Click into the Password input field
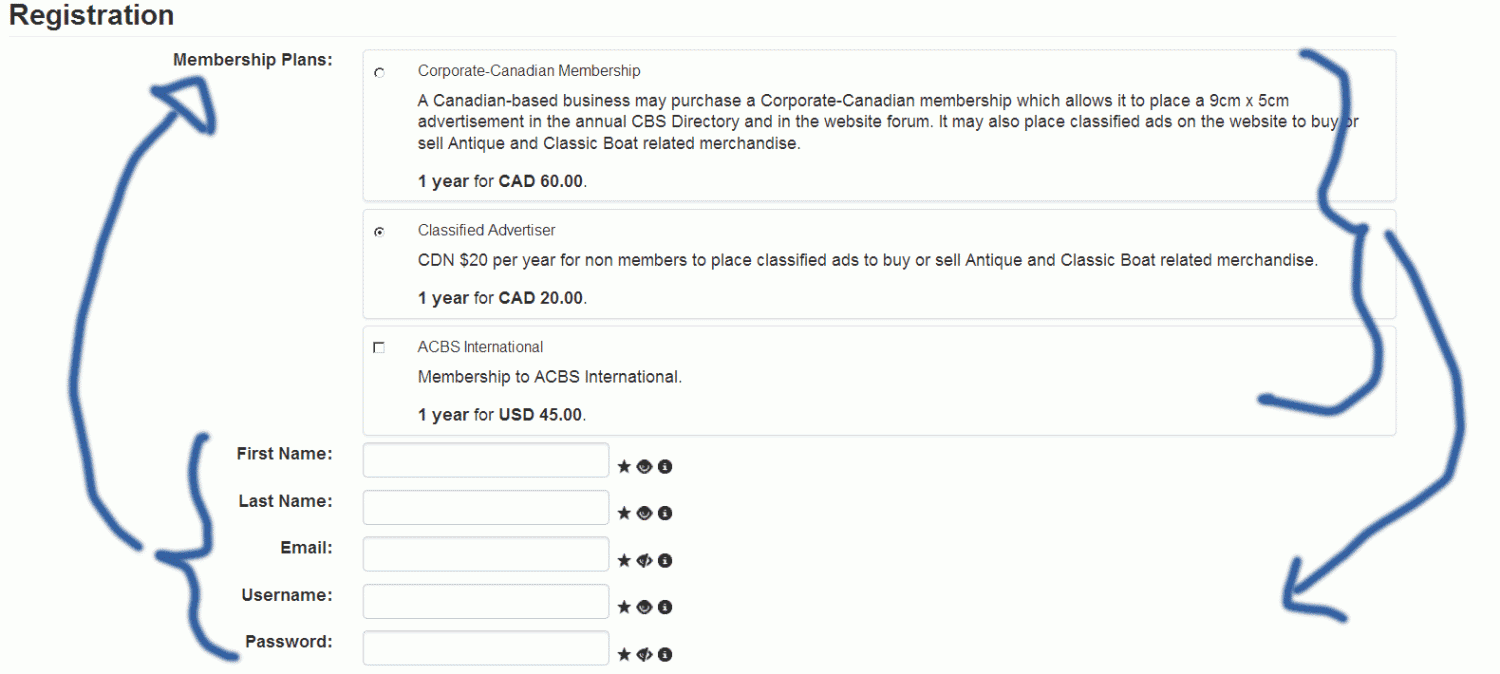The height and width of the screenshot is (674, 1500). tap(486, 648)
